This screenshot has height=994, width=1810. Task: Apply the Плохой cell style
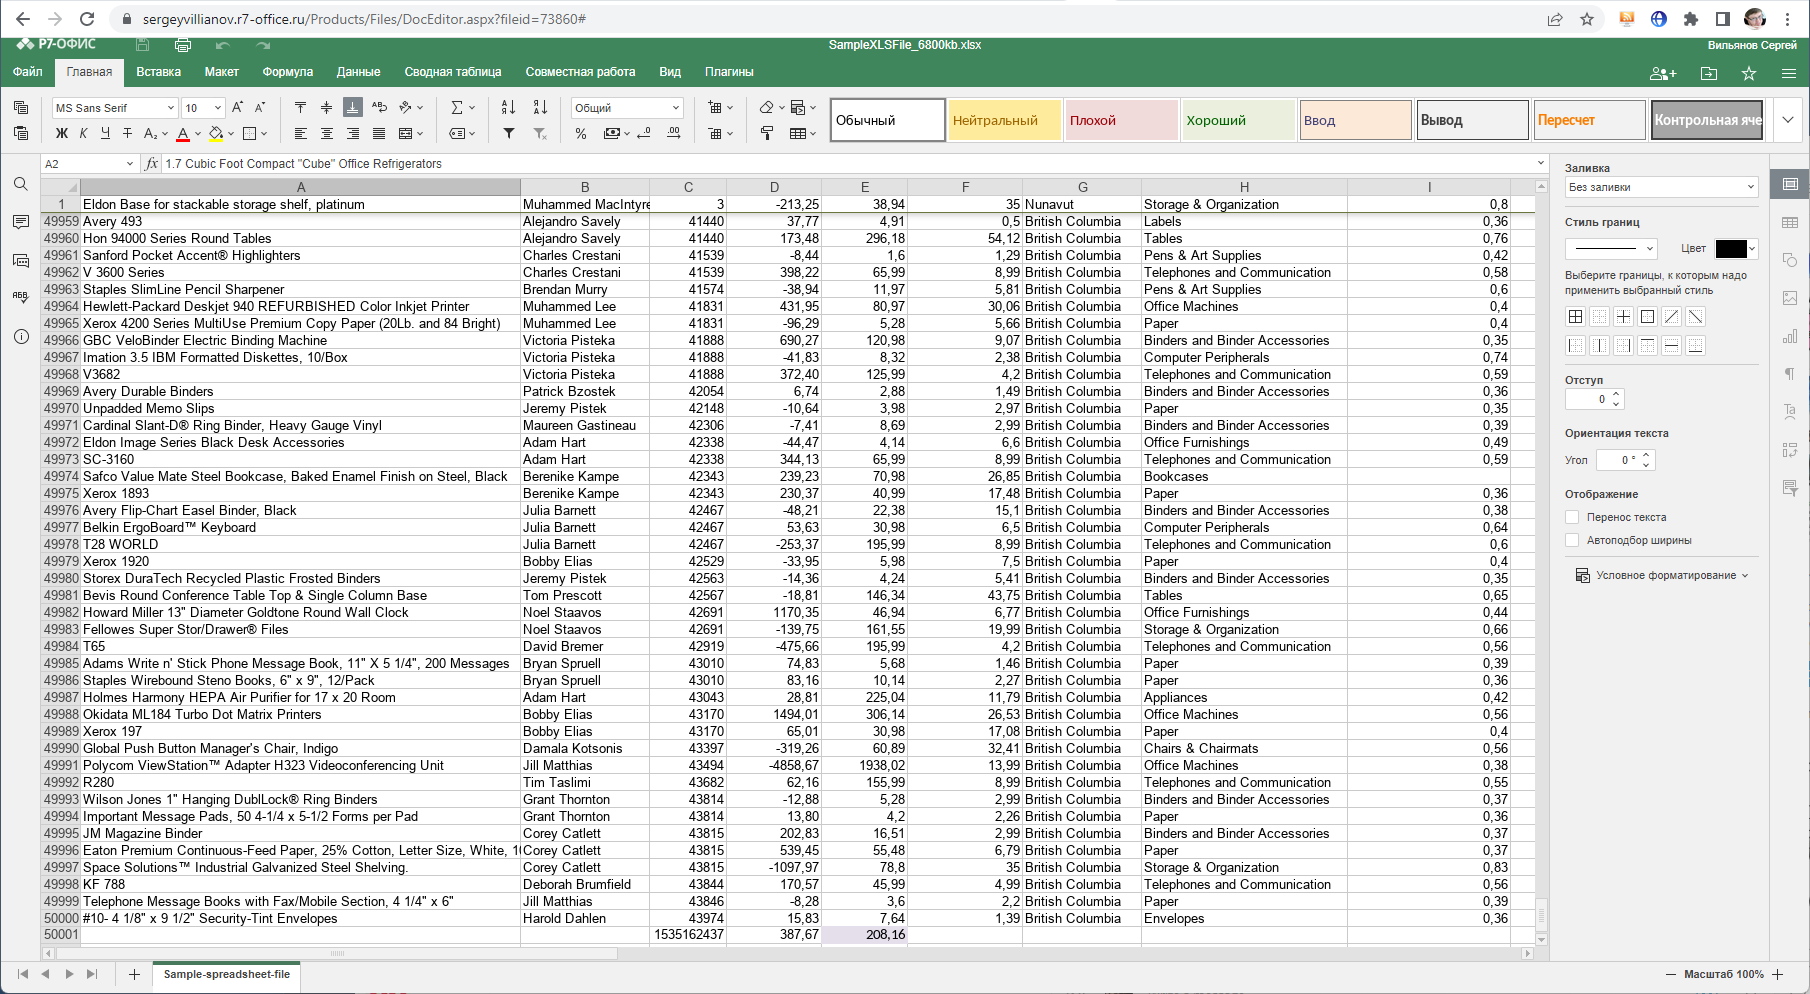click(x=1121, y=120)
